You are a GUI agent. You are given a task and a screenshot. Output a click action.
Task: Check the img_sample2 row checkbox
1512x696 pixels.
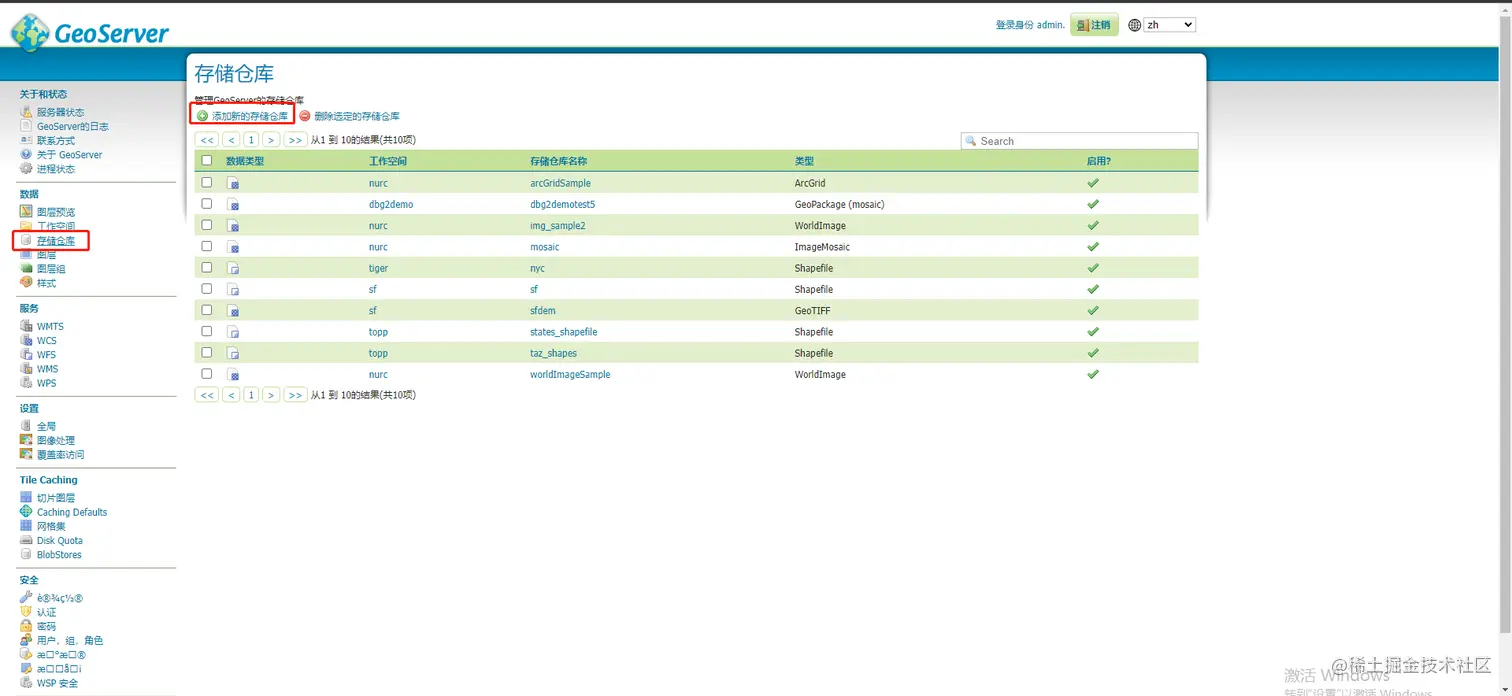[x=207, y=225]
